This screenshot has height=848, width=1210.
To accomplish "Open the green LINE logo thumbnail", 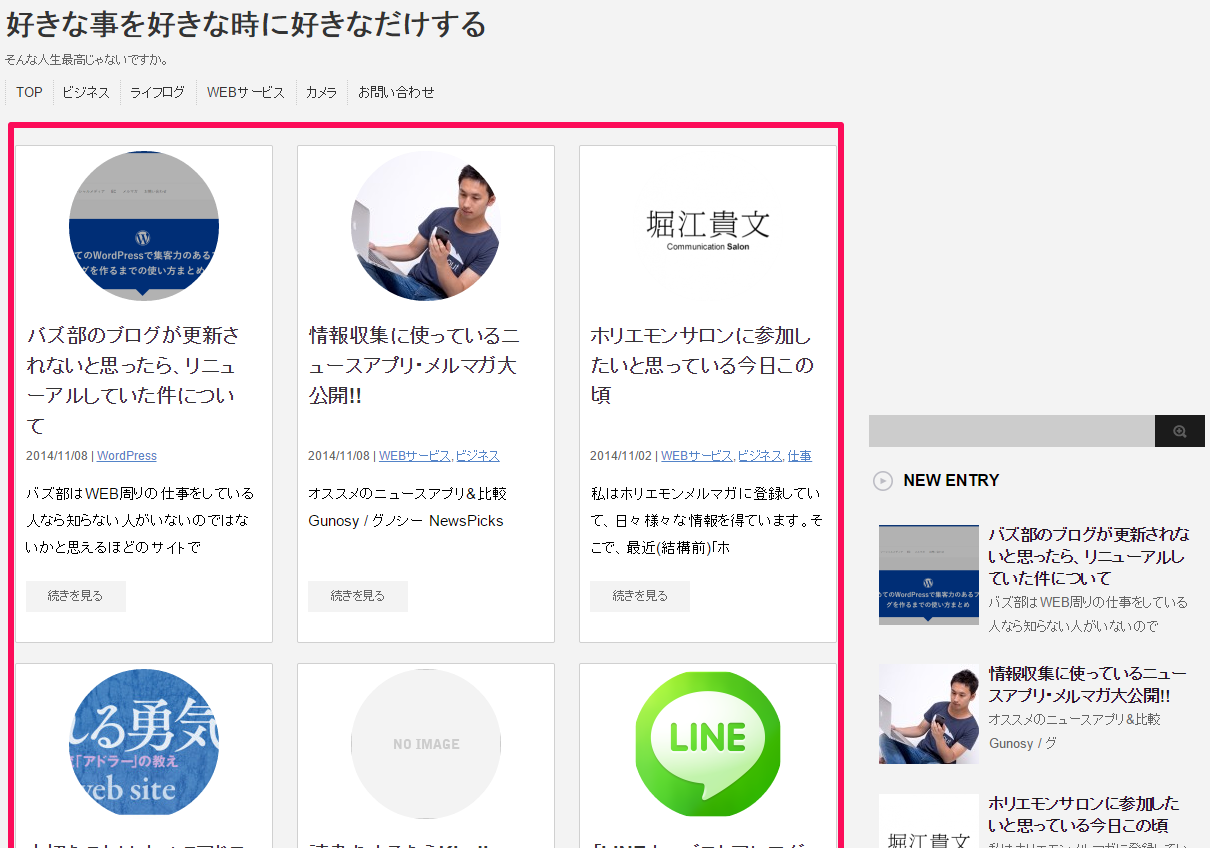I will click(708, 743).
